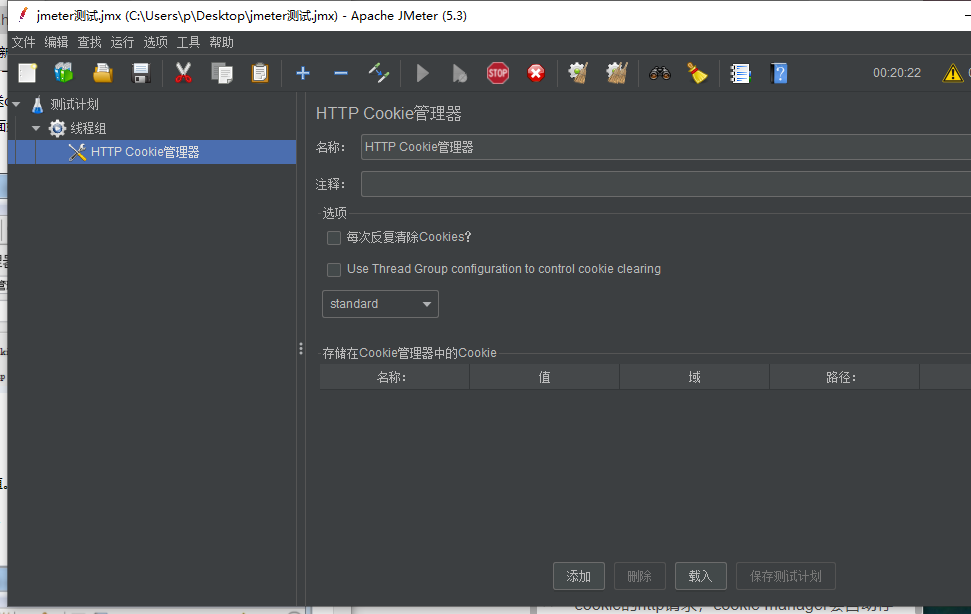Screen dimensions: 971x614
Task: Start the test with green play icon
Action: [423, 73]
